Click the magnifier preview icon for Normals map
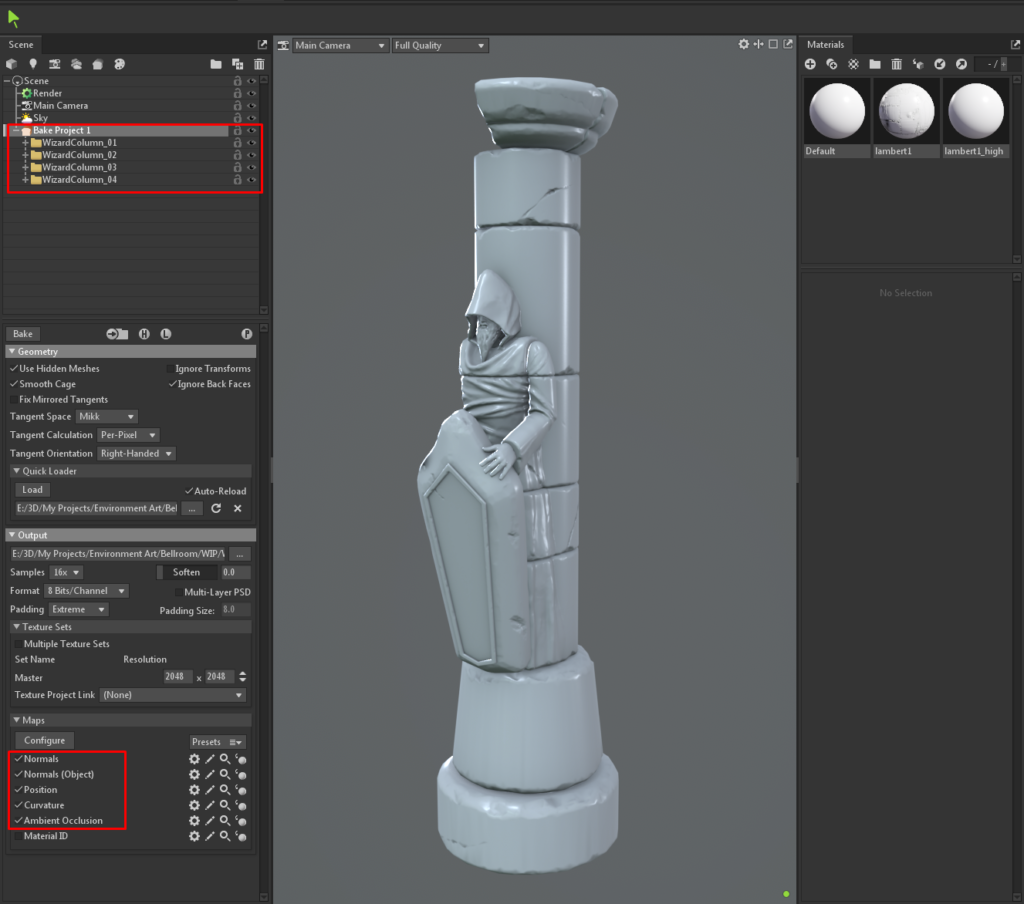Screen dimensions: 1024x904 pyautogui.click(x=225, y=760)
